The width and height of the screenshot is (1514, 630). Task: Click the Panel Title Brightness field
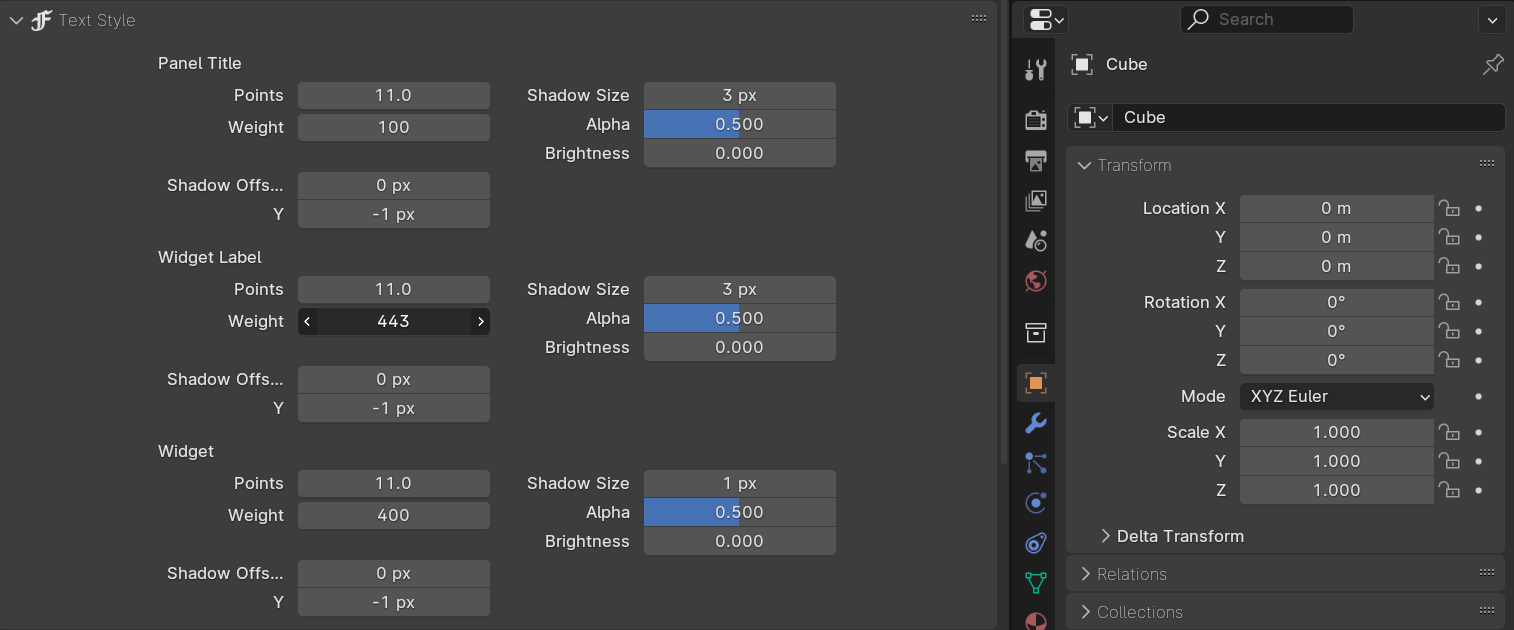pos(740,153)
